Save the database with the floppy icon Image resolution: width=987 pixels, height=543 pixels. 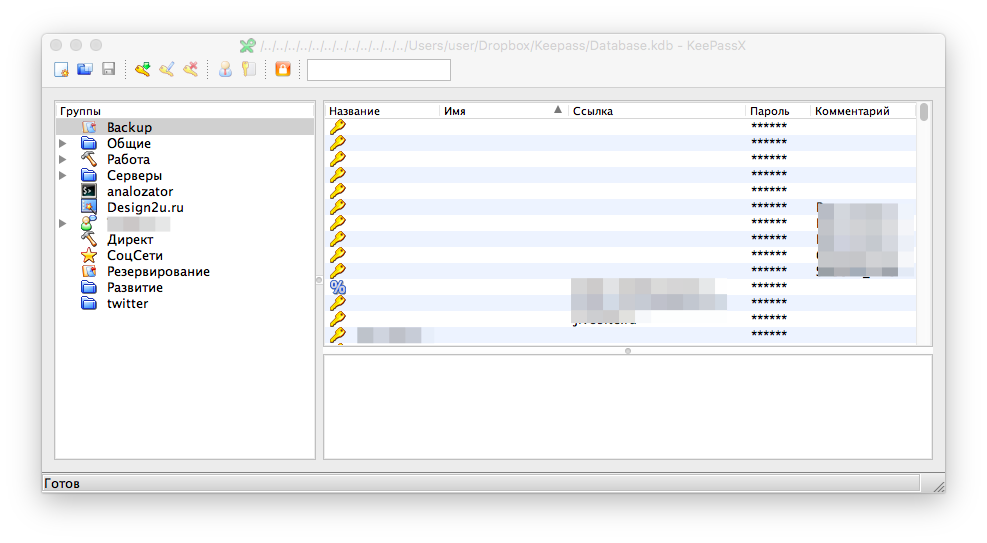(109, 69)
